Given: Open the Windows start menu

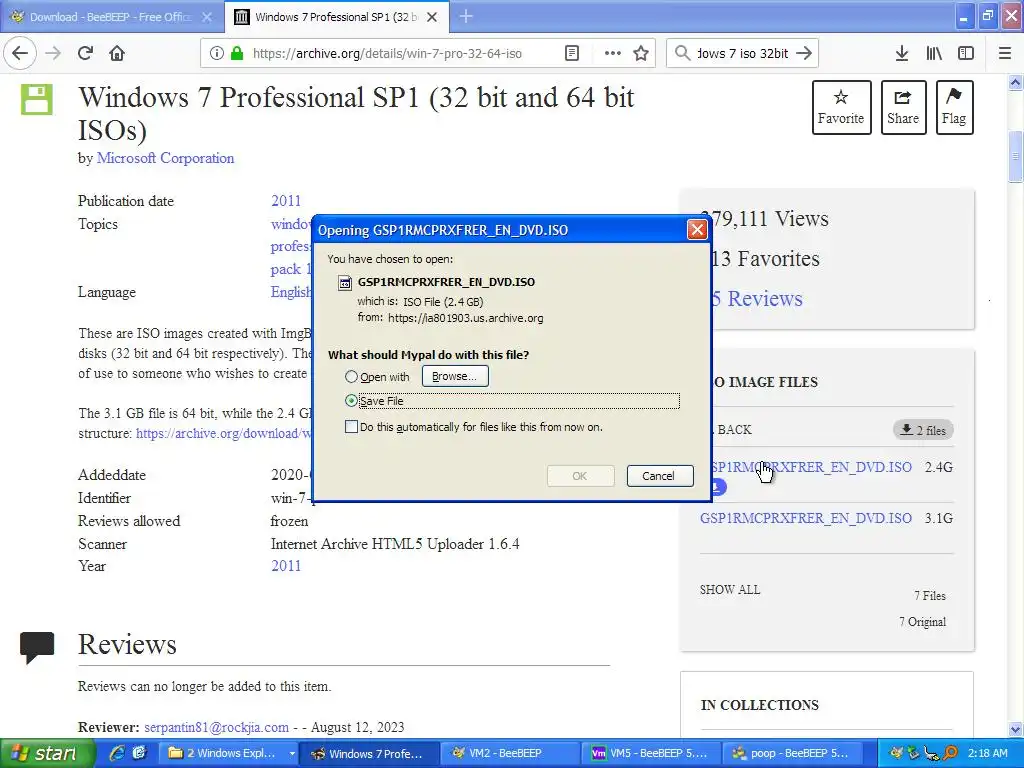Looking at the screenshot, I should [x=47, y=754].
